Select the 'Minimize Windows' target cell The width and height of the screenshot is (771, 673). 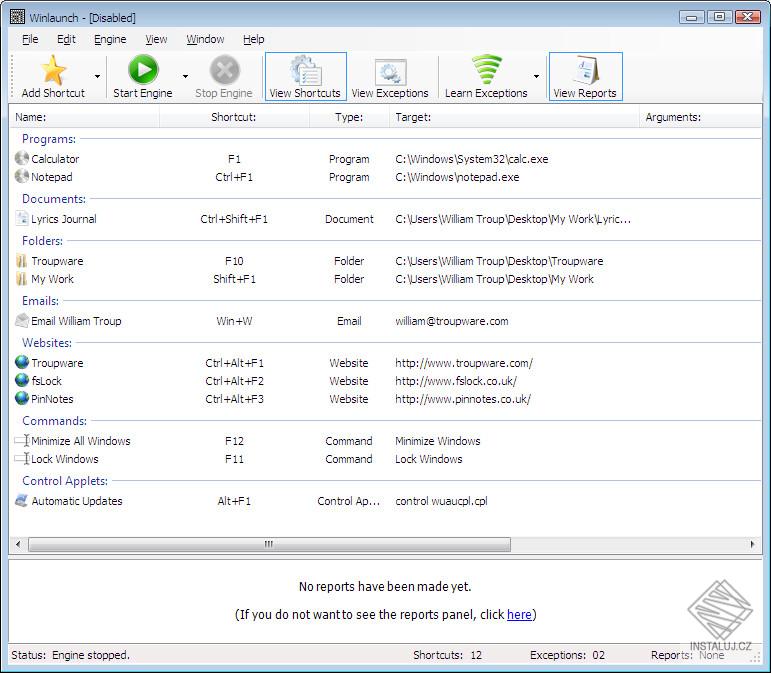coord(438,441)
